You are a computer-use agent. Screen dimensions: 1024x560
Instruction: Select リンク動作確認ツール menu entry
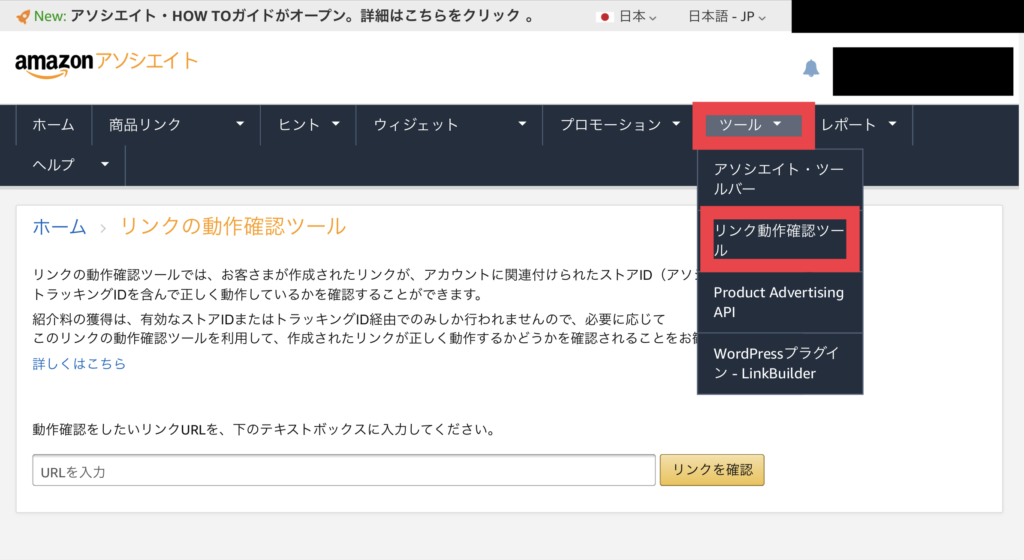click(x=780, y=240)
